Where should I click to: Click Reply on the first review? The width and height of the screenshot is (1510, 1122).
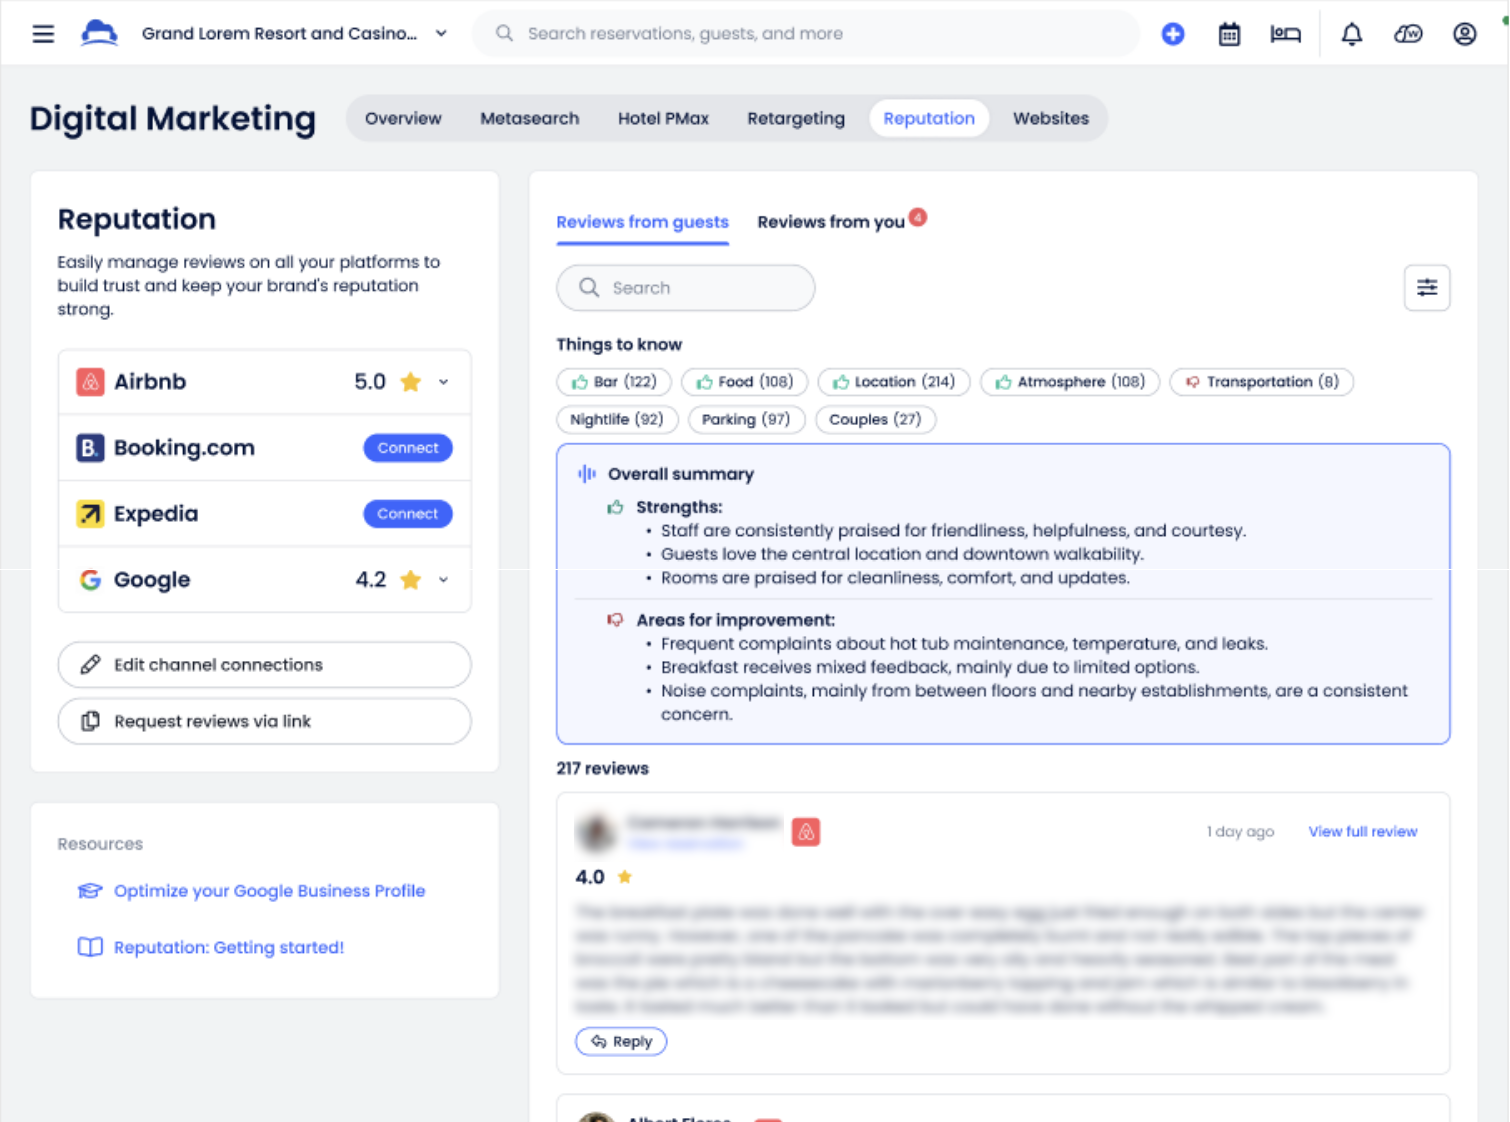click(621, 1041)
